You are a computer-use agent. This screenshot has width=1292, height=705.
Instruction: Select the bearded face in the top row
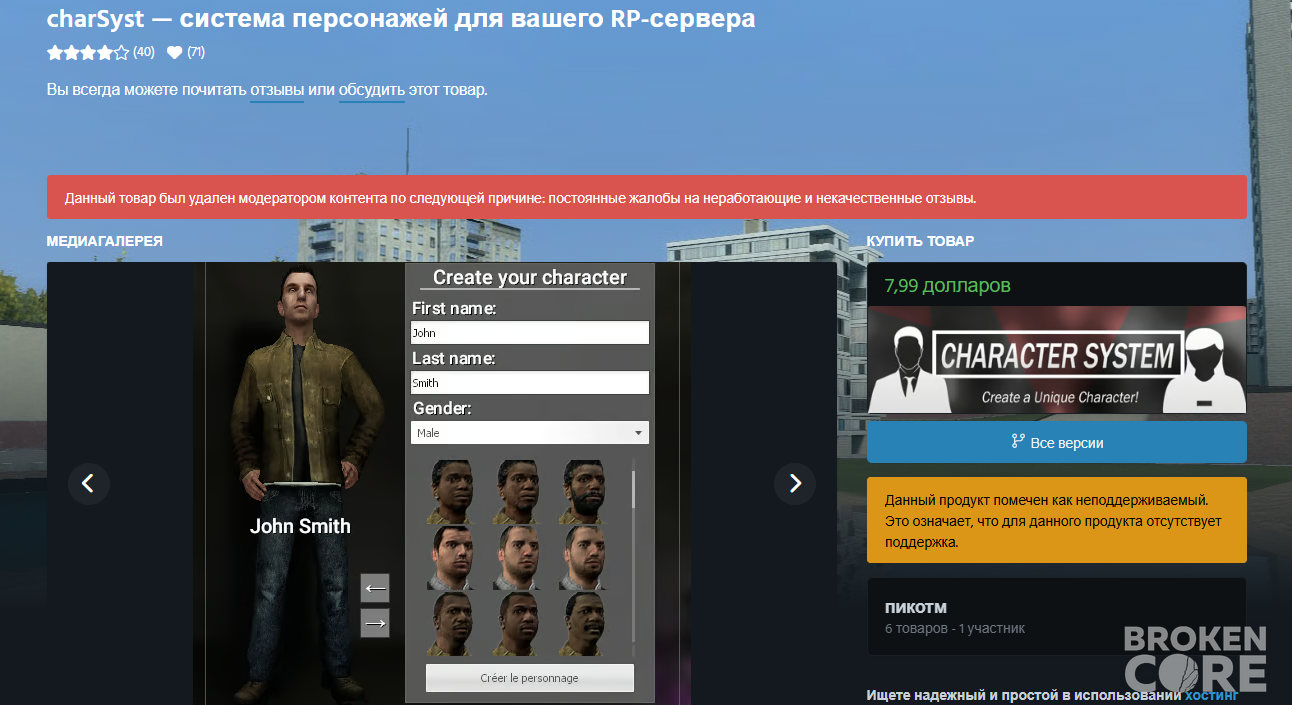[583, 491]
